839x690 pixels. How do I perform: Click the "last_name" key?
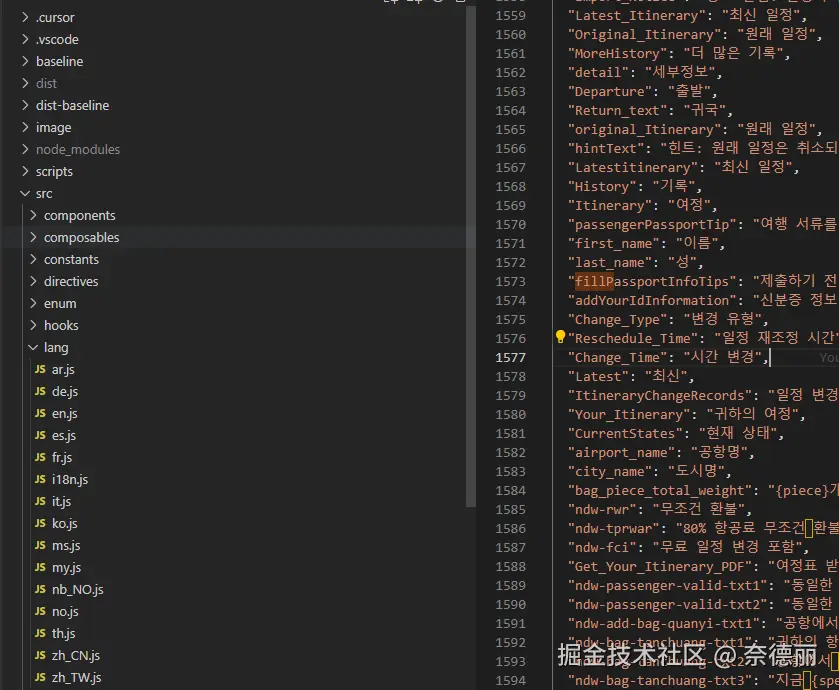point(610,262)
